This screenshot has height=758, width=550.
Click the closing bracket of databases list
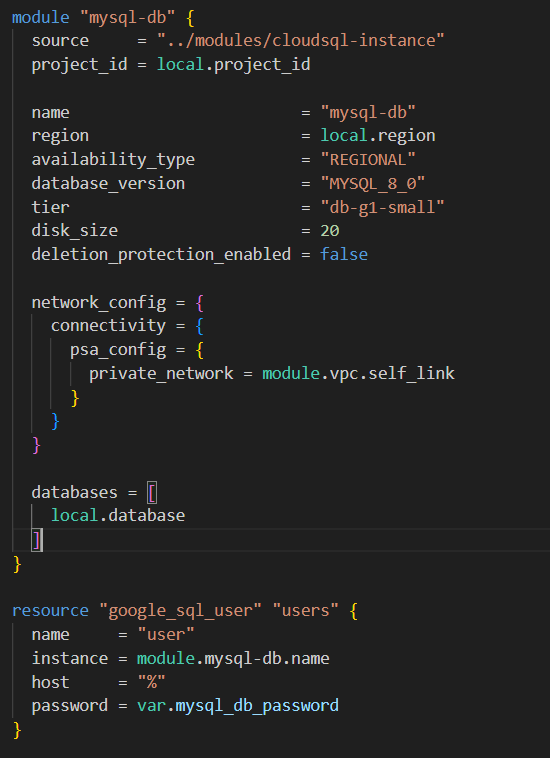tap(36, 539)
